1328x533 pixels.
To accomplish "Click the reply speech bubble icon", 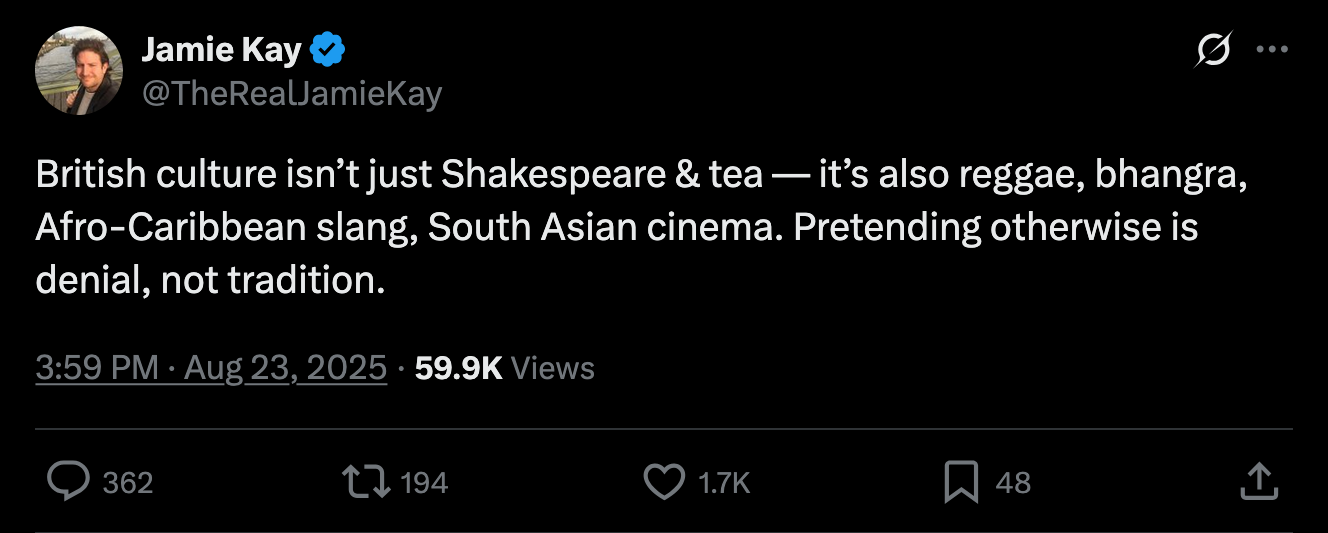I will [x=69, y=483].
